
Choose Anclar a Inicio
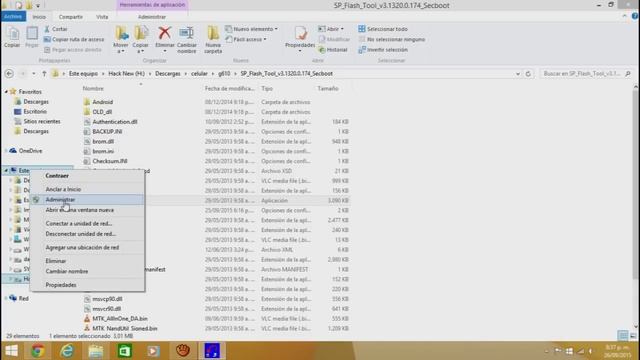click(87, 189)
